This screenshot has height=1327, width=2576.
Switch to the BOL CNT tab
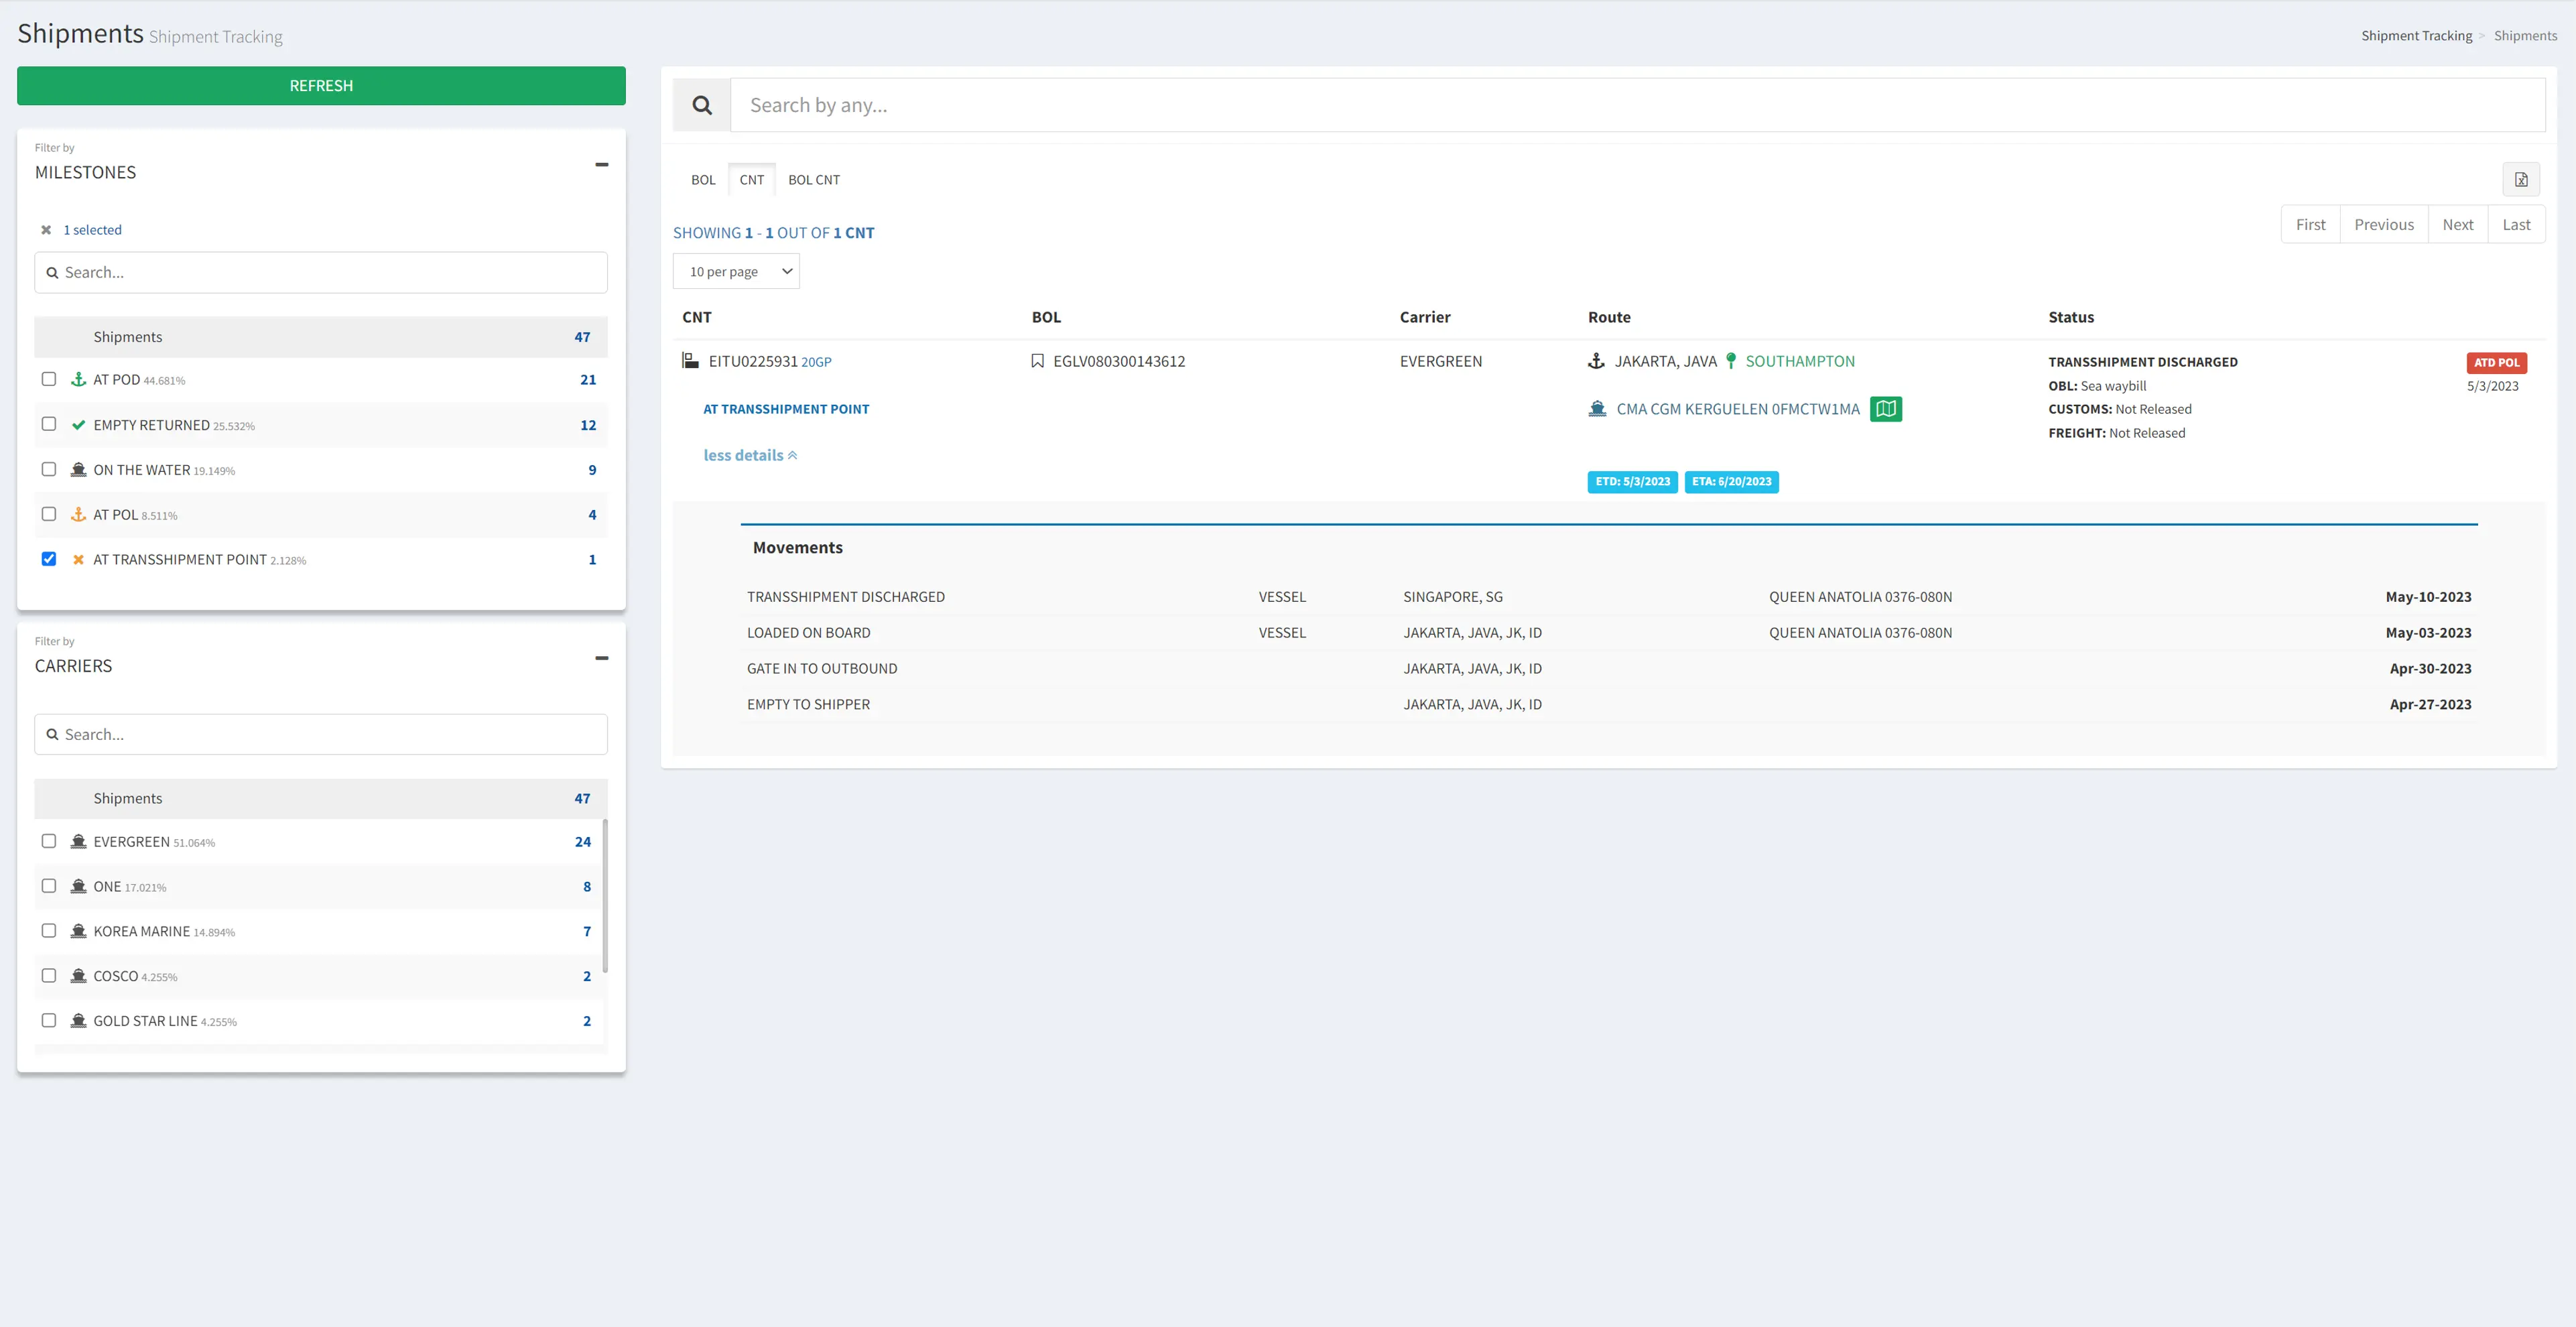tap(814, 180)
